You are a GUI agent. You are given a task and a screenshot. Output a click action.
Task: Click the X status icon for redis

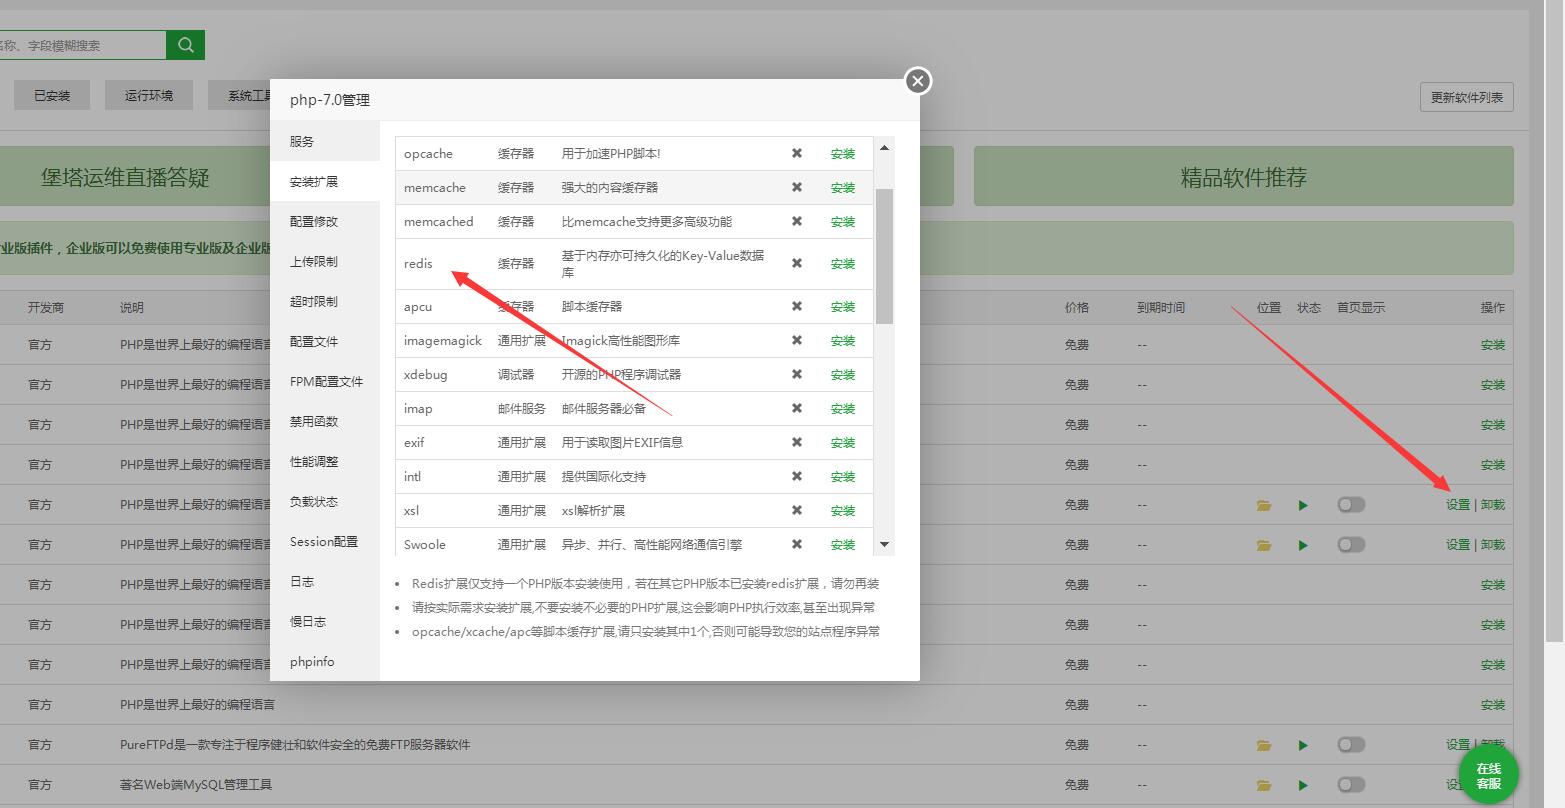coord(797,264)
